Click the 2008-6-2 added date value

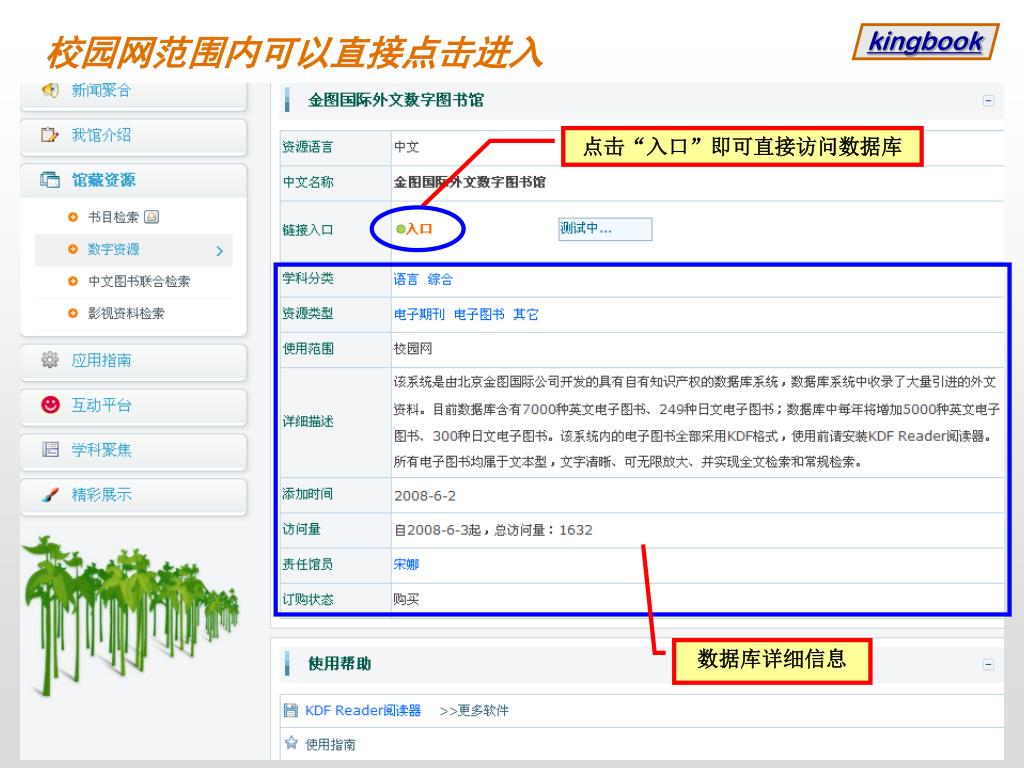425,496
